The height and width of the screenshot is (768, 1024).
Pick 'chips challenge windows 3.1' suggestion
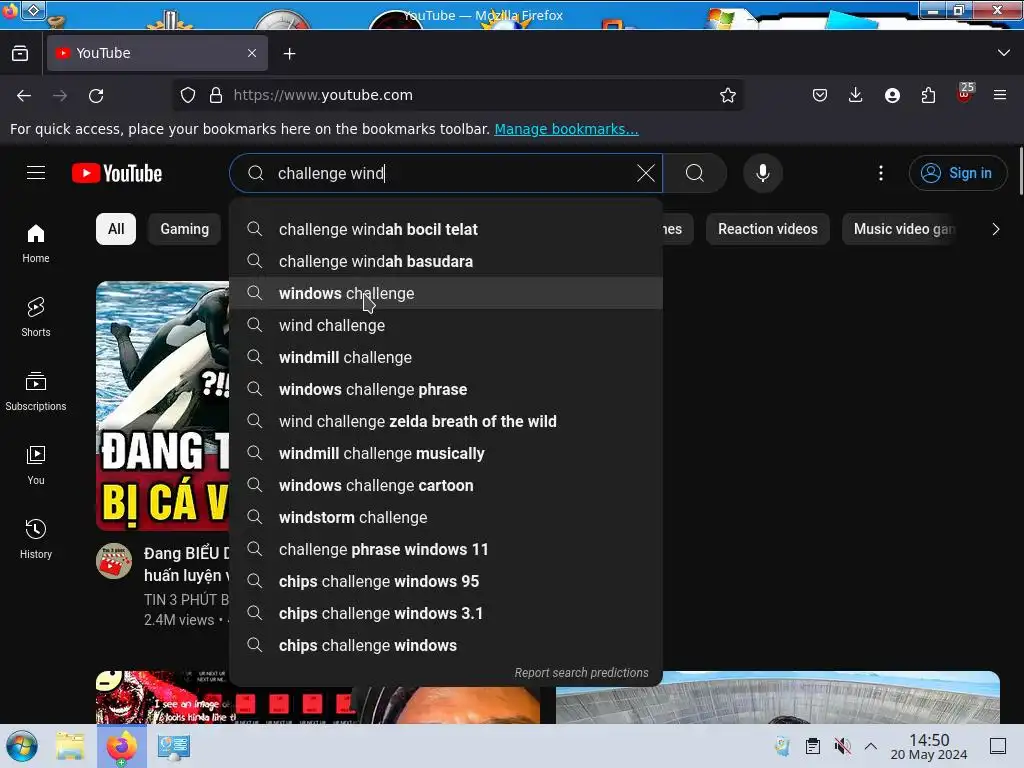(446, 613)
